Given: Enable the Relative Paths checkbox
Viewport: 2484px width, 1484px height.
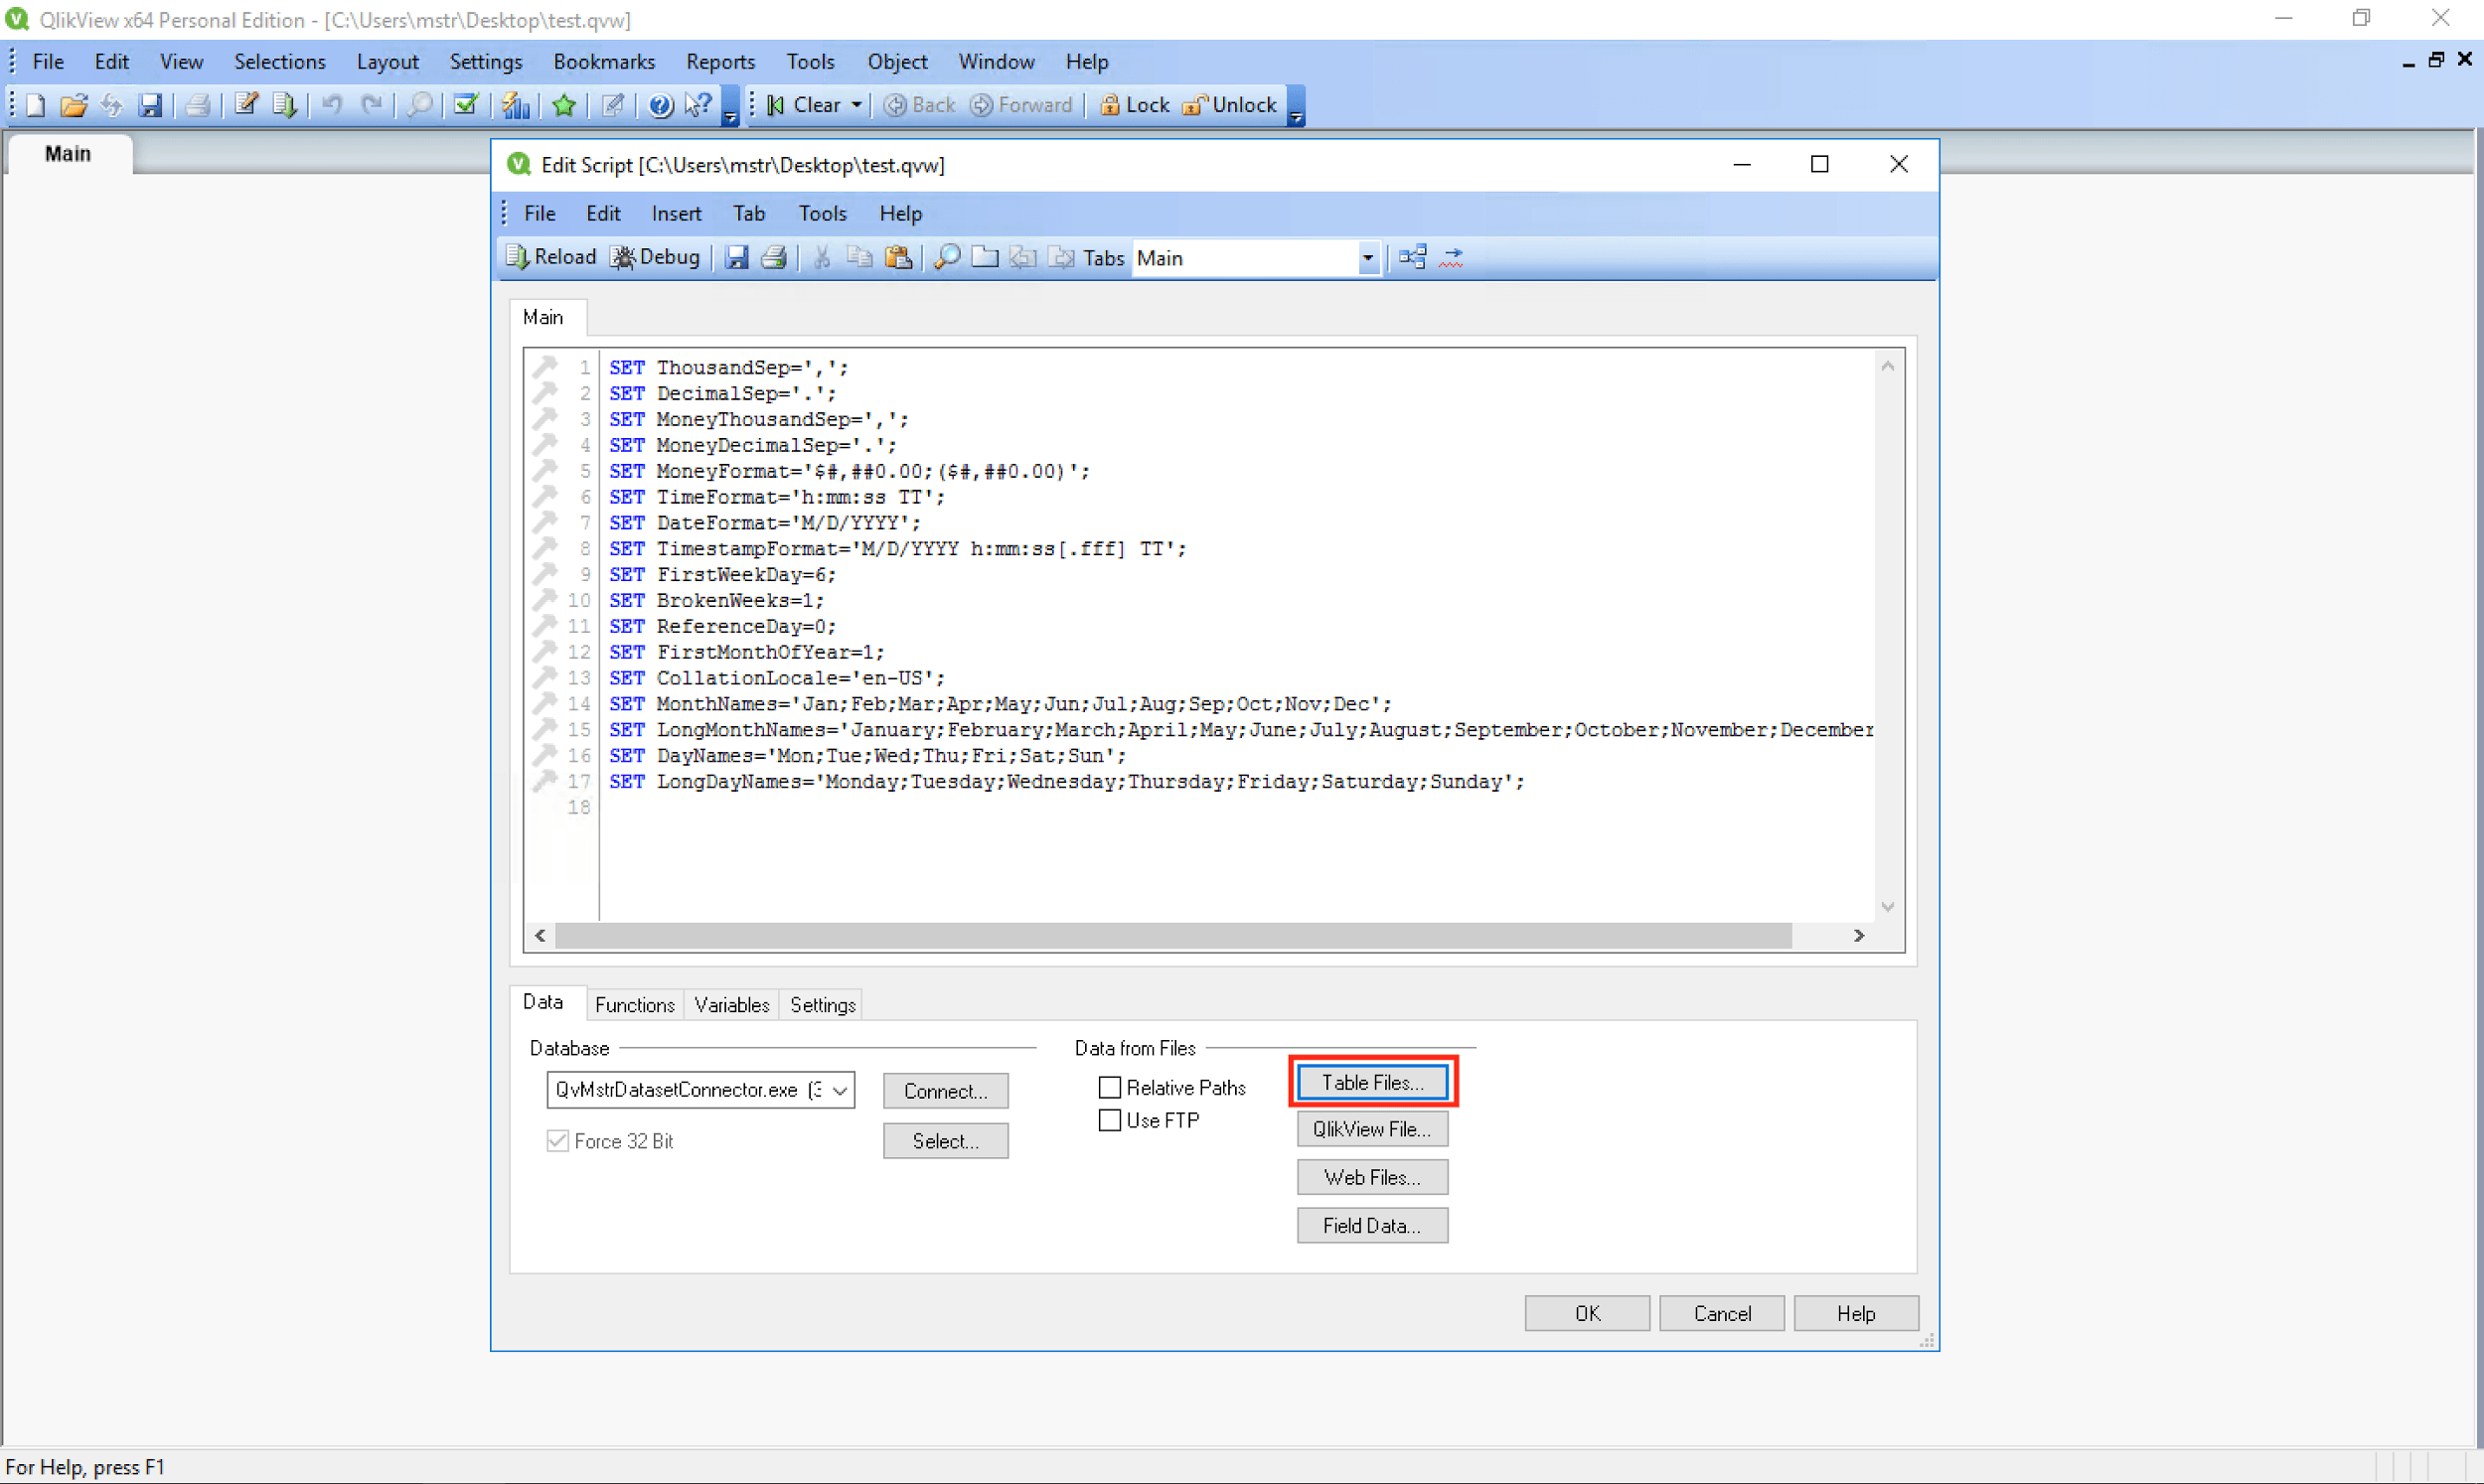Looking at the screenshot, I should [x=1110, y=1087].
